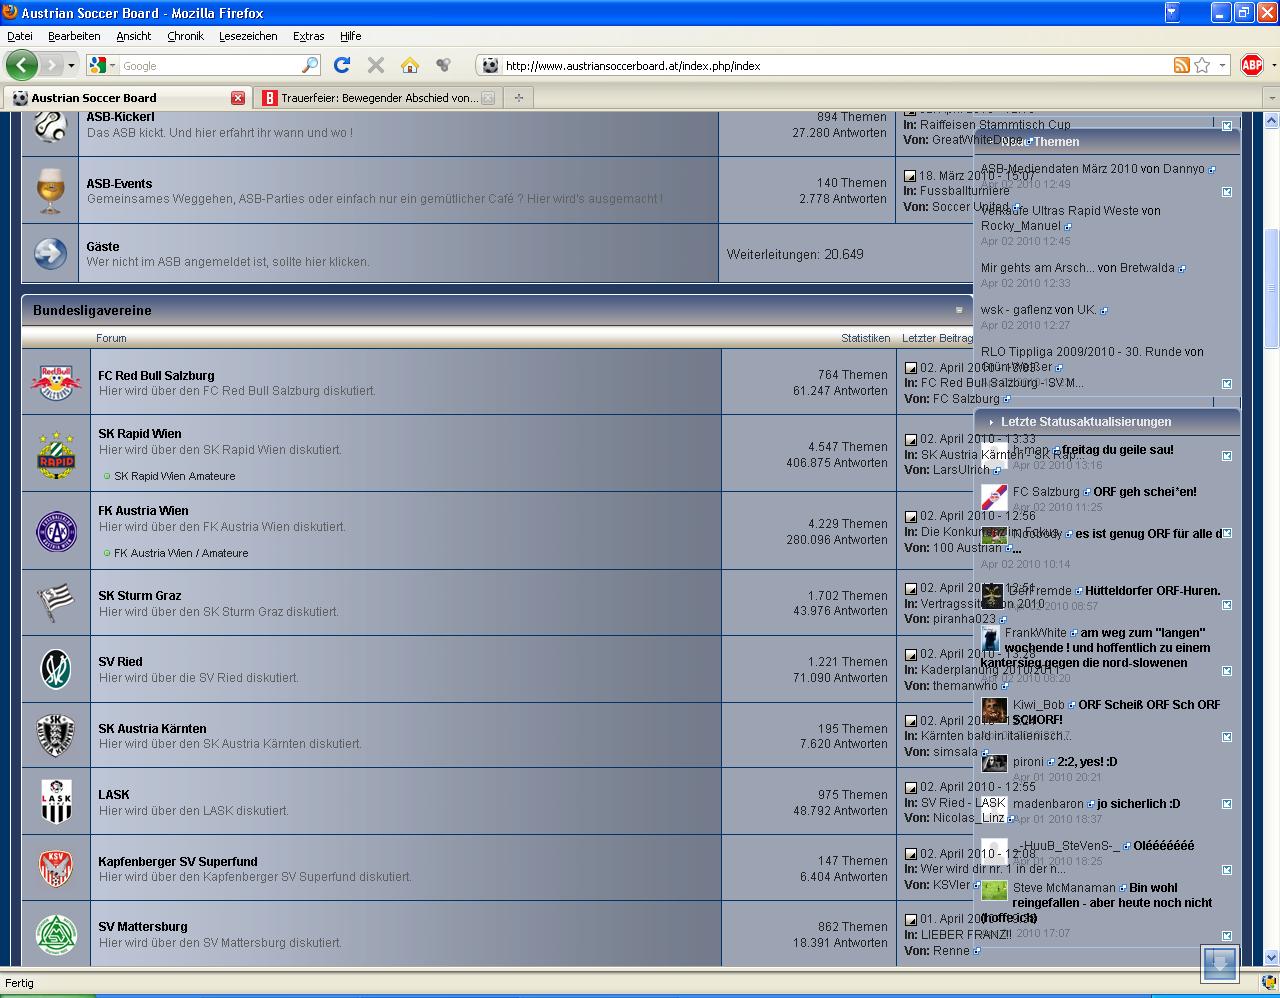Viewport: 1280px width, 998px height.
Task: Open the address bar history dropdown
Action: 1222,65
